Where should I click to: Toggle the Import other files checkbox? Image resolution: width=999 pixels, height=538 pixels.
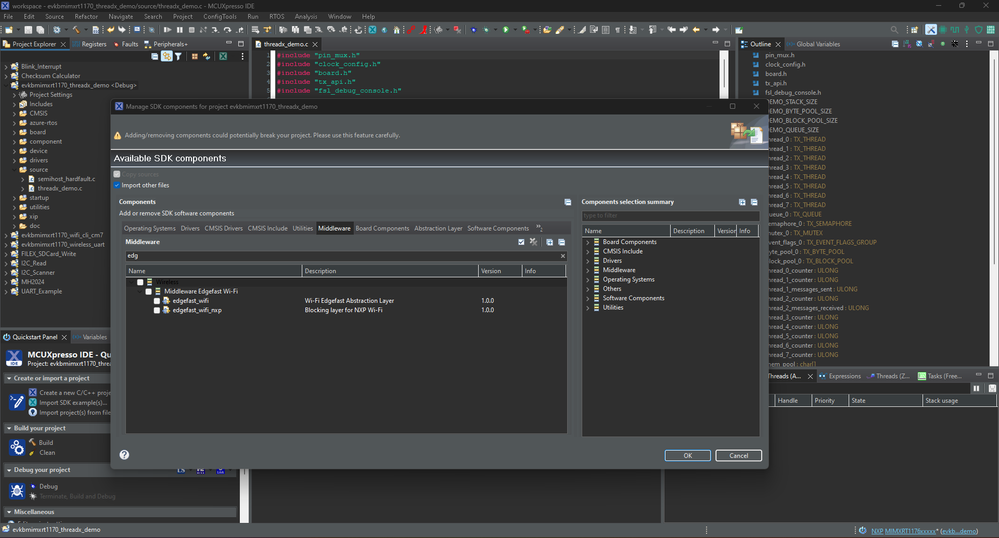coord(117,185)
